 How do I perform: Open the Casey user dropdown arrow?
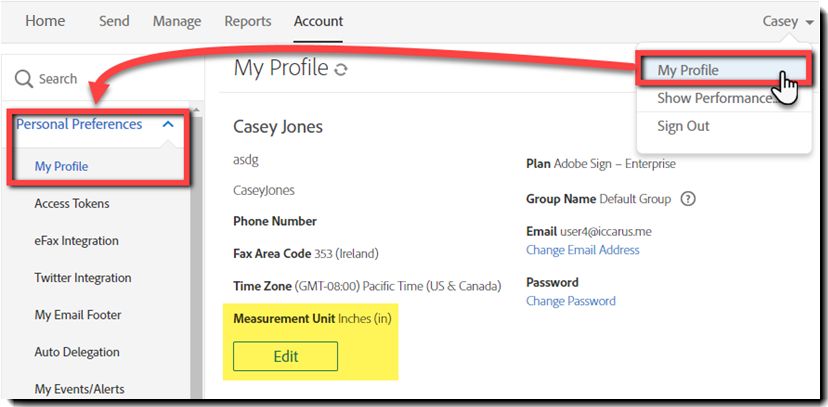pyautogui.click(x=810, y=22)
